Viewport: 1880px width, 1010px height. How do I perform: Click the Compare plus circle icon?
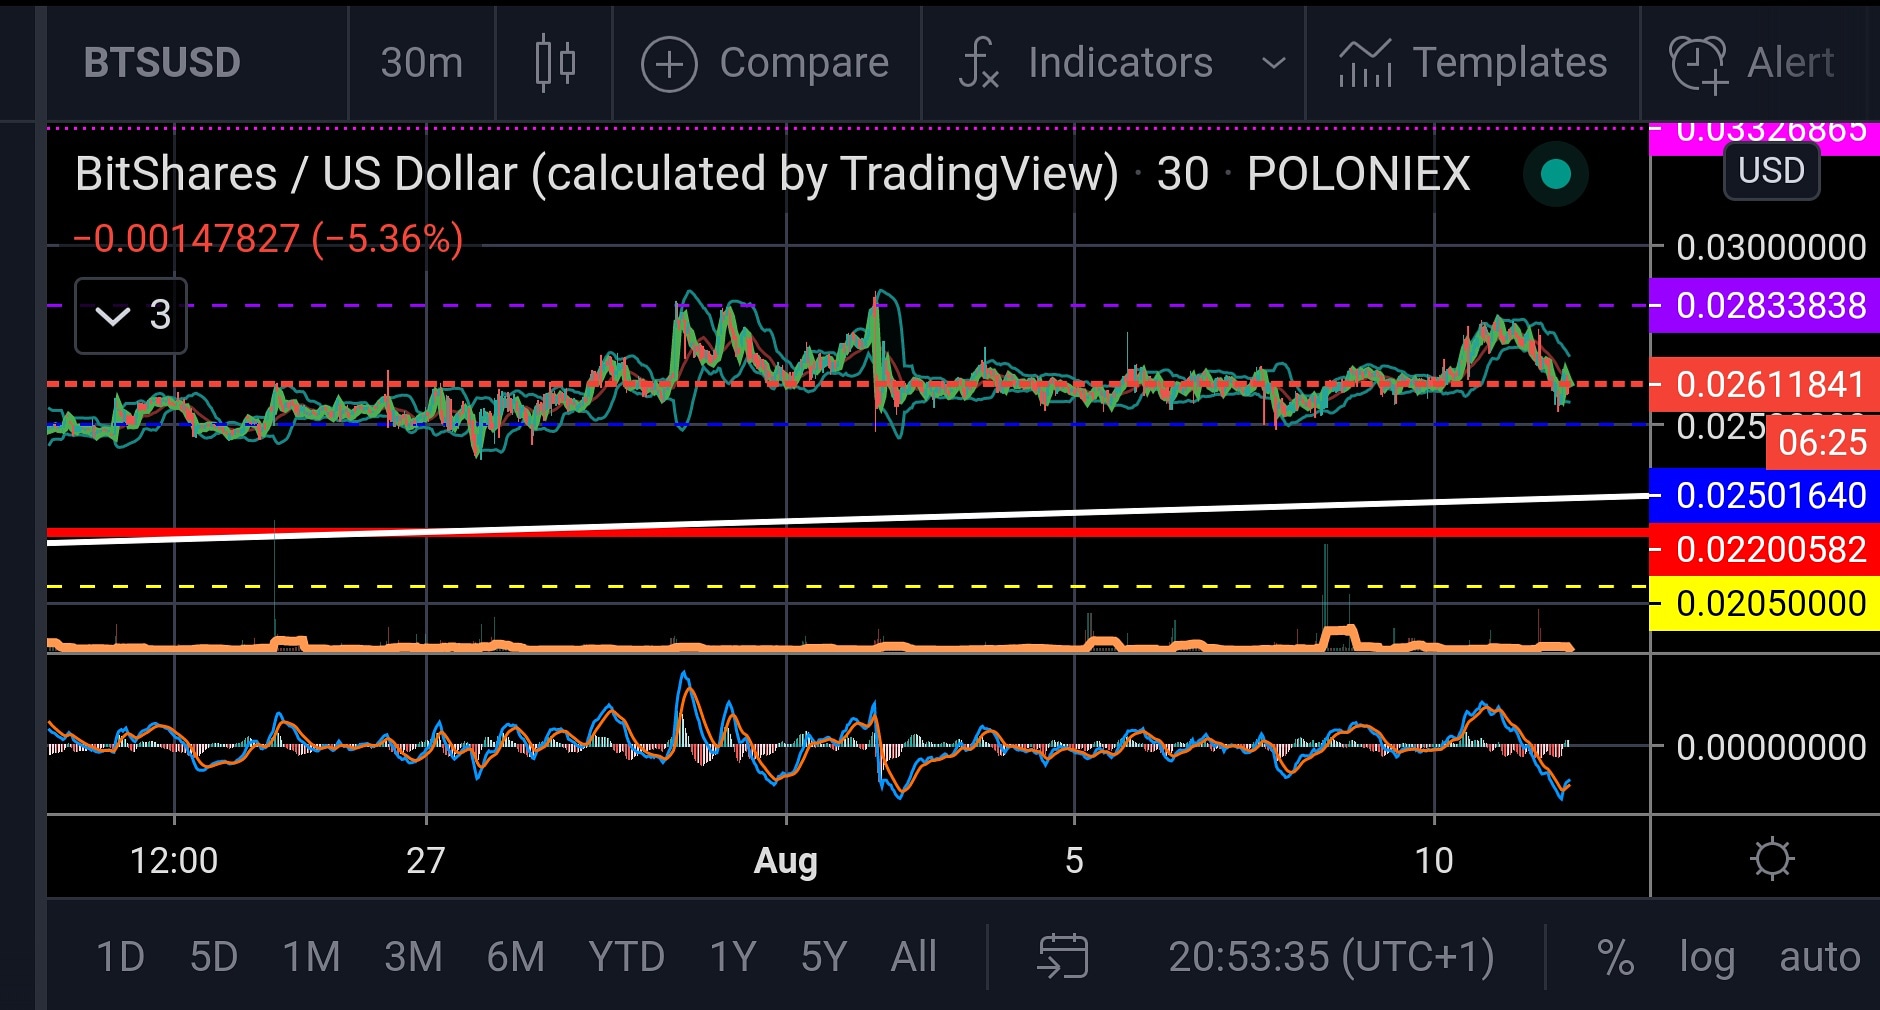[x=669, y=64]
